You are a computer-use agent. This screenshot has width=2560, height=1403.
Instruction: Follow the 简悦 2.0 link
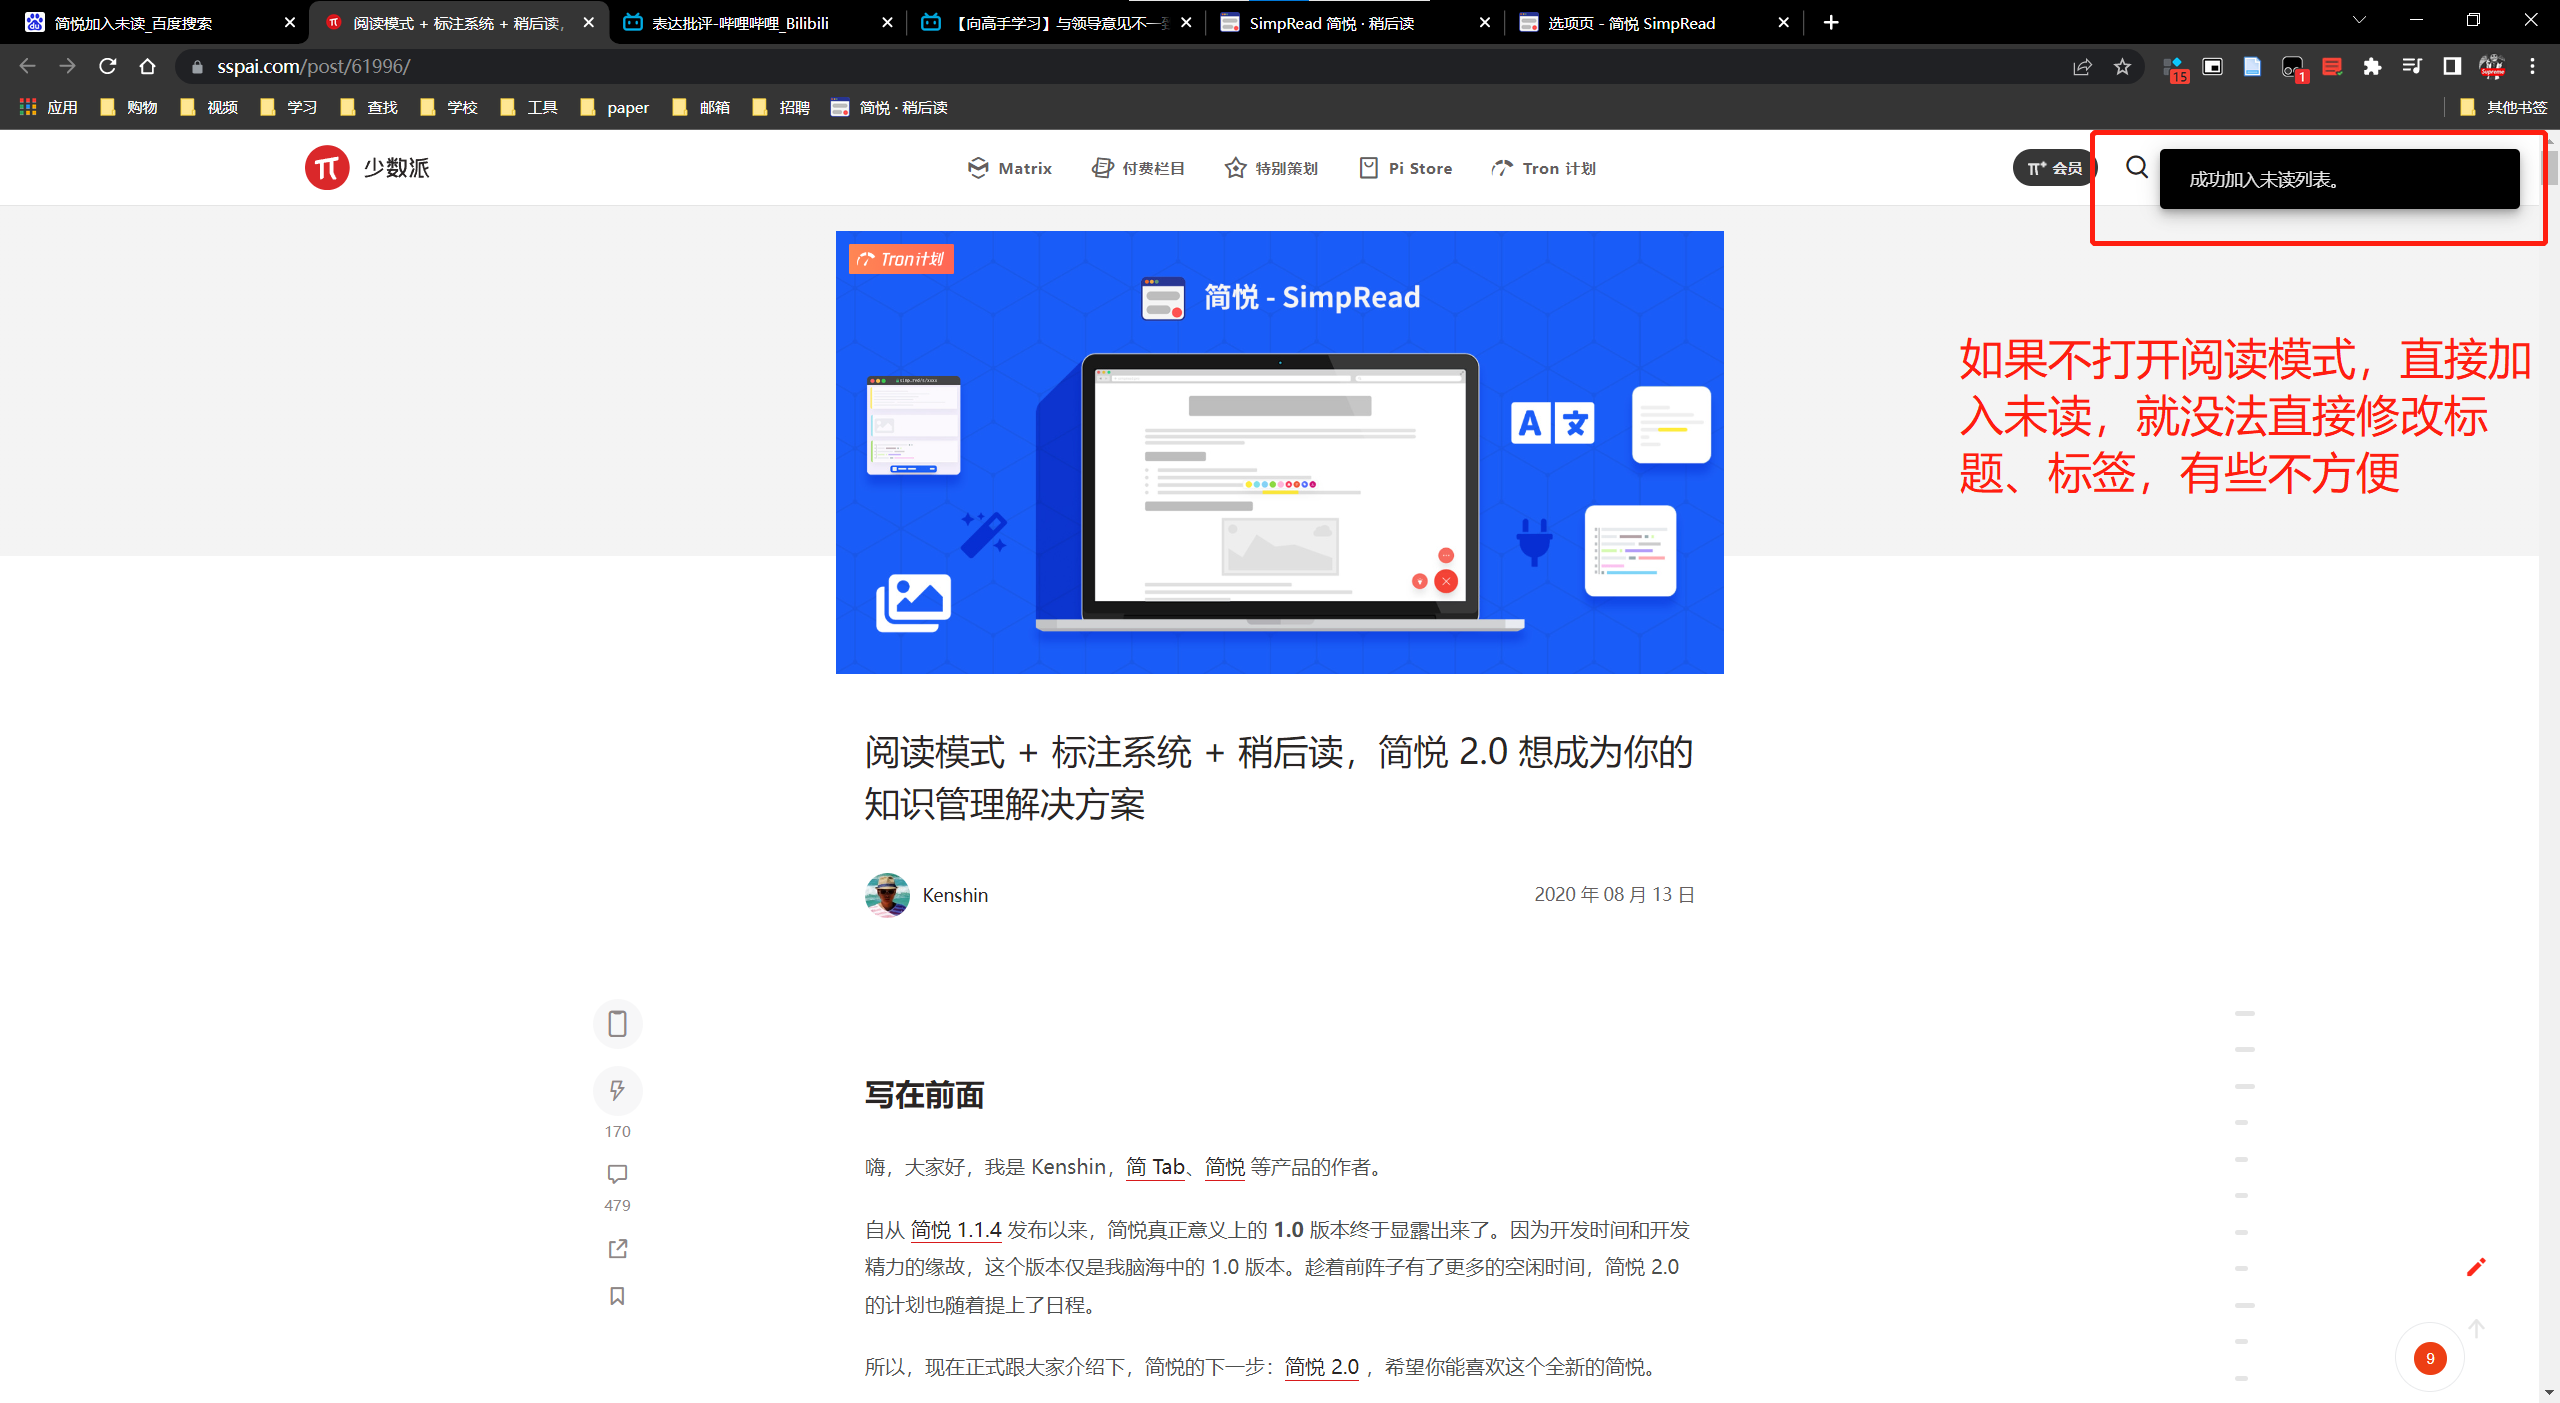(x=1321, y=1367)
